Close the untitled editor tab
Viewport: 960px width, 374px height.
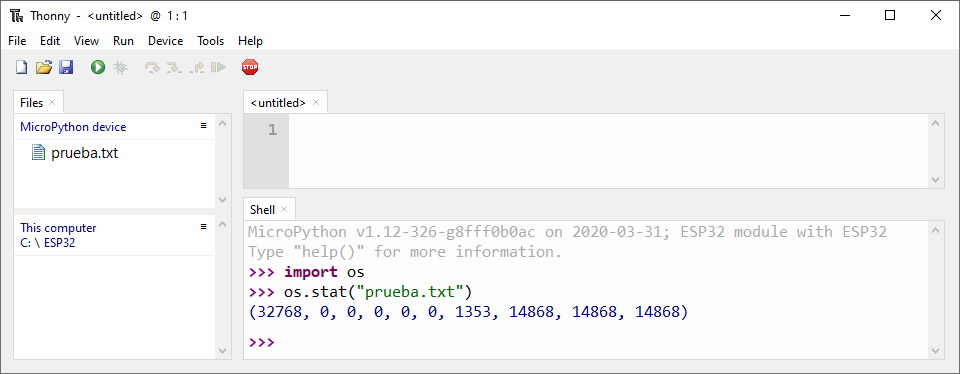tap(316, 102)
